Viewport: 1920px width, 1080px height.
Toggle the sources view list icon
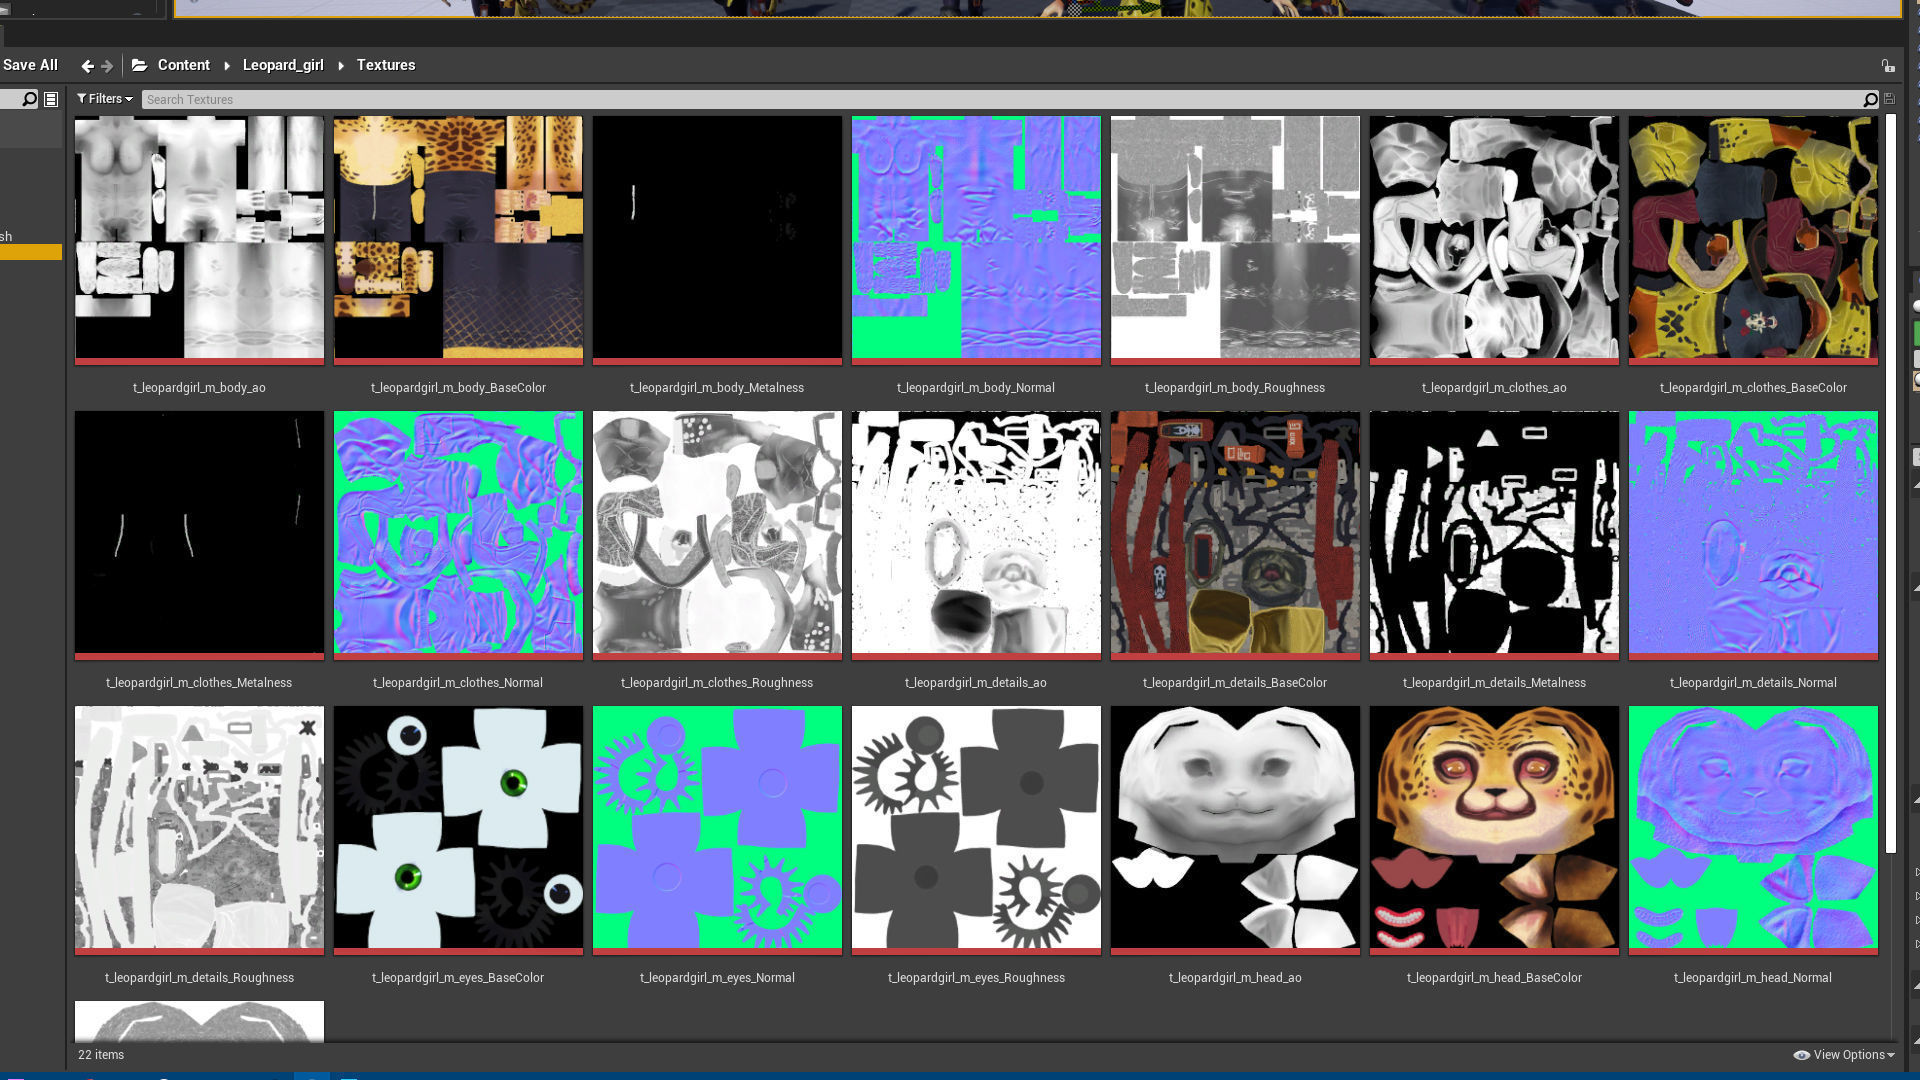(51, 99)
